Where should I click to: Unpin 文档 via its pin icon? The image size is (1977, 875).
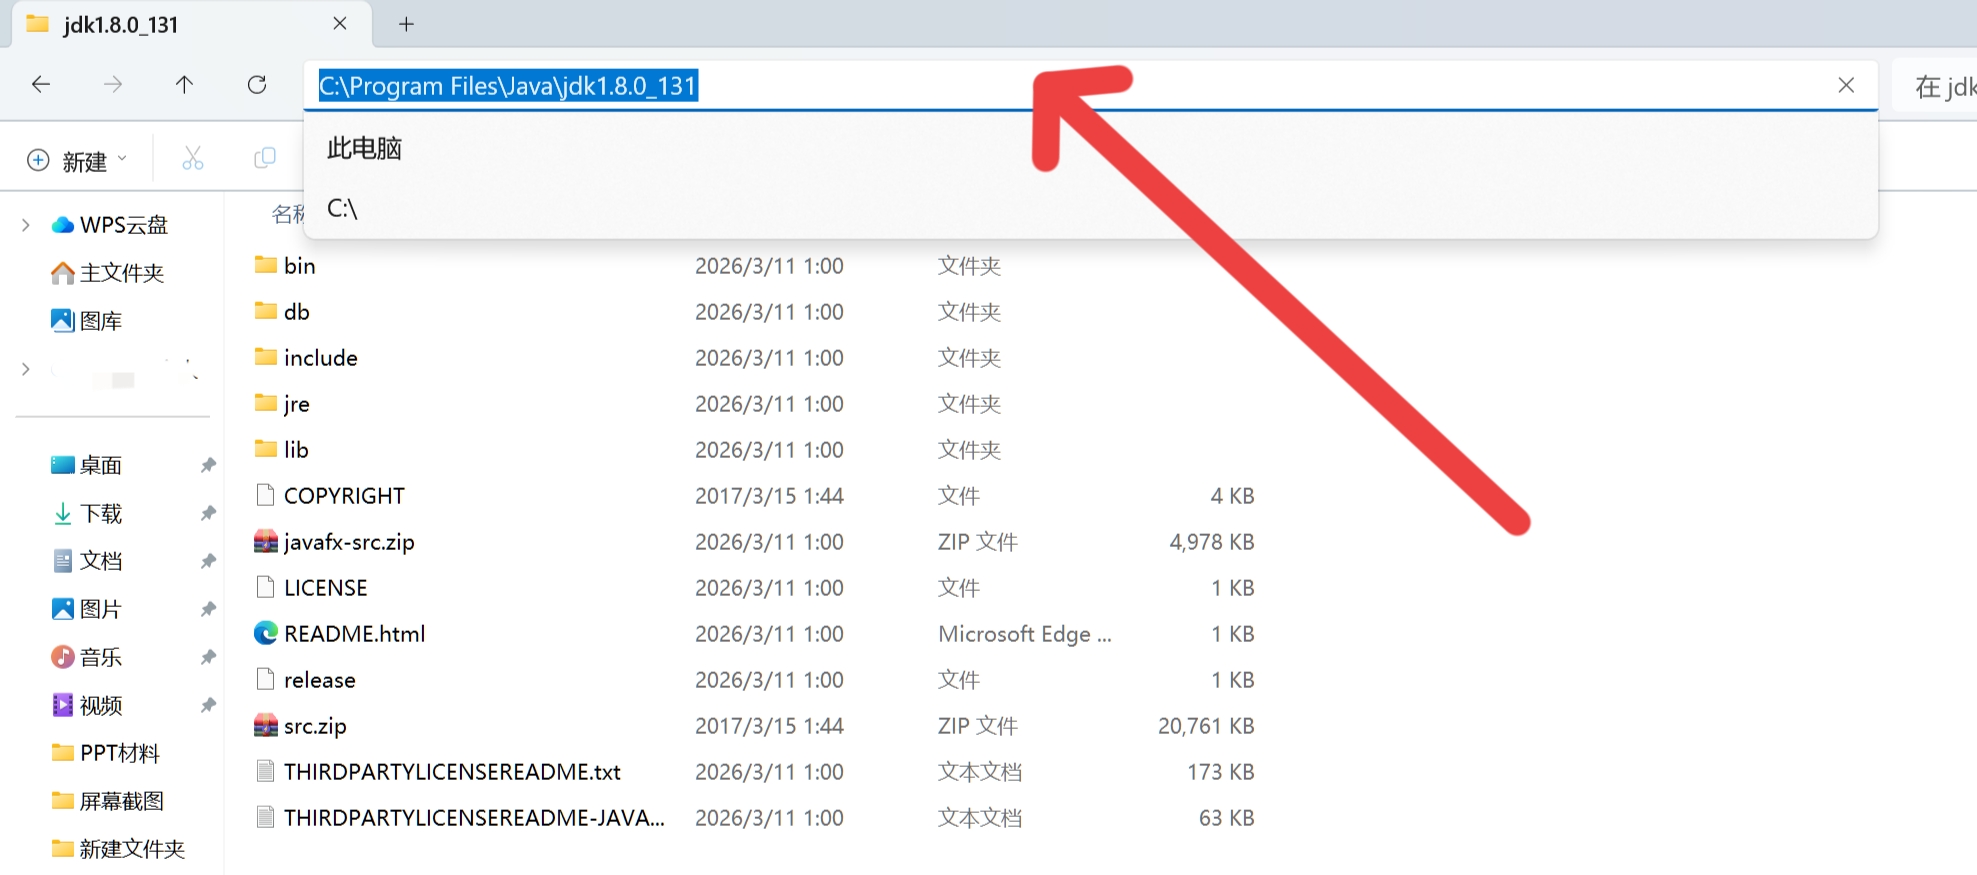coord(208,561)
